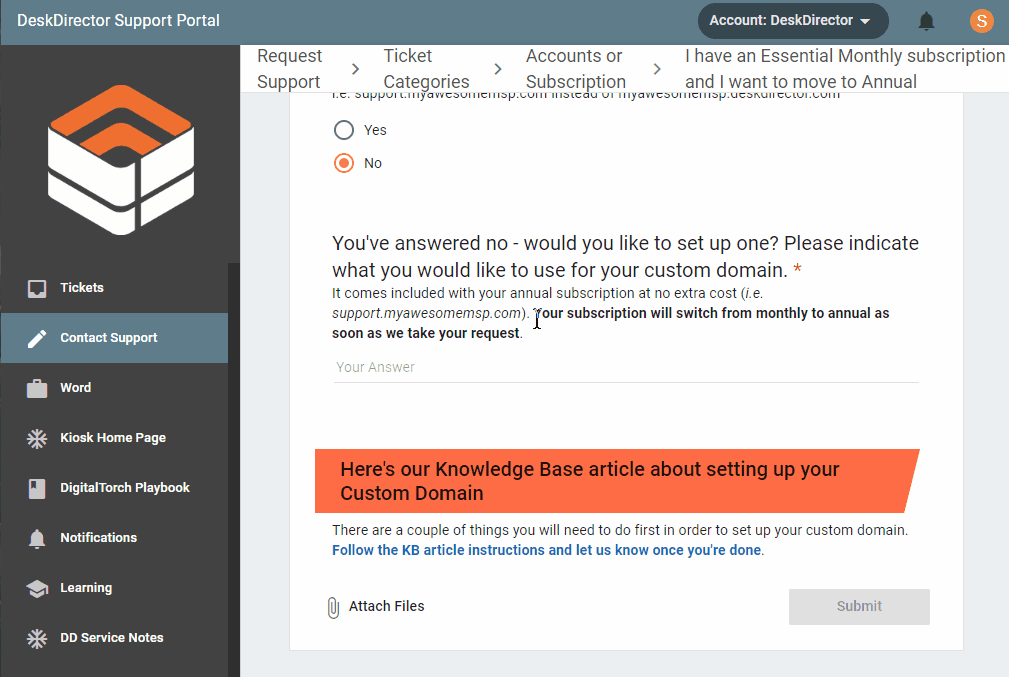Click the Your Answer input field
The width and height of the screenshot is (1009, 677).
pyautogui.click(x=625, y=367)
